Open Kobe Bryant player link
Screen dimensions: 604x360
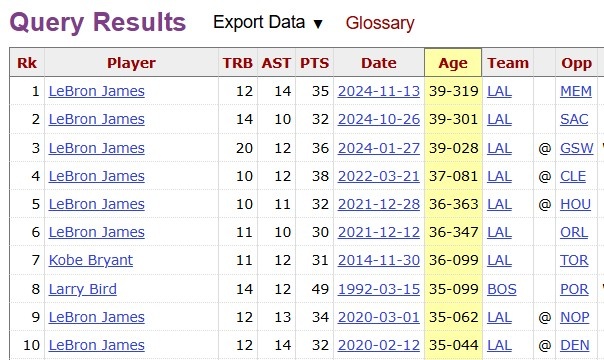[x=91, y=260]
